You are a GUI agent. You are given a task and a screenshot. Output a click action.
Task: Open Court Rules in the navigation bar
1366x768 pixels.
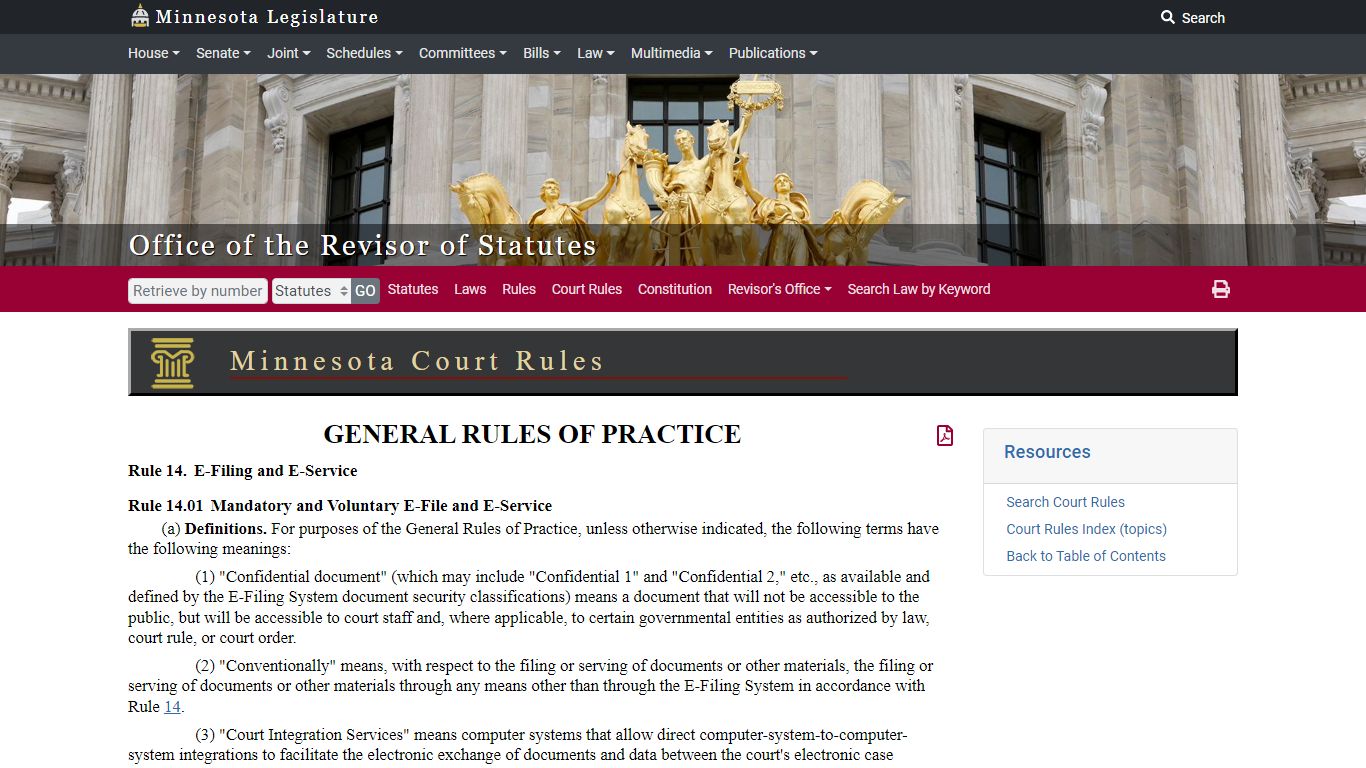coord(587,289)
